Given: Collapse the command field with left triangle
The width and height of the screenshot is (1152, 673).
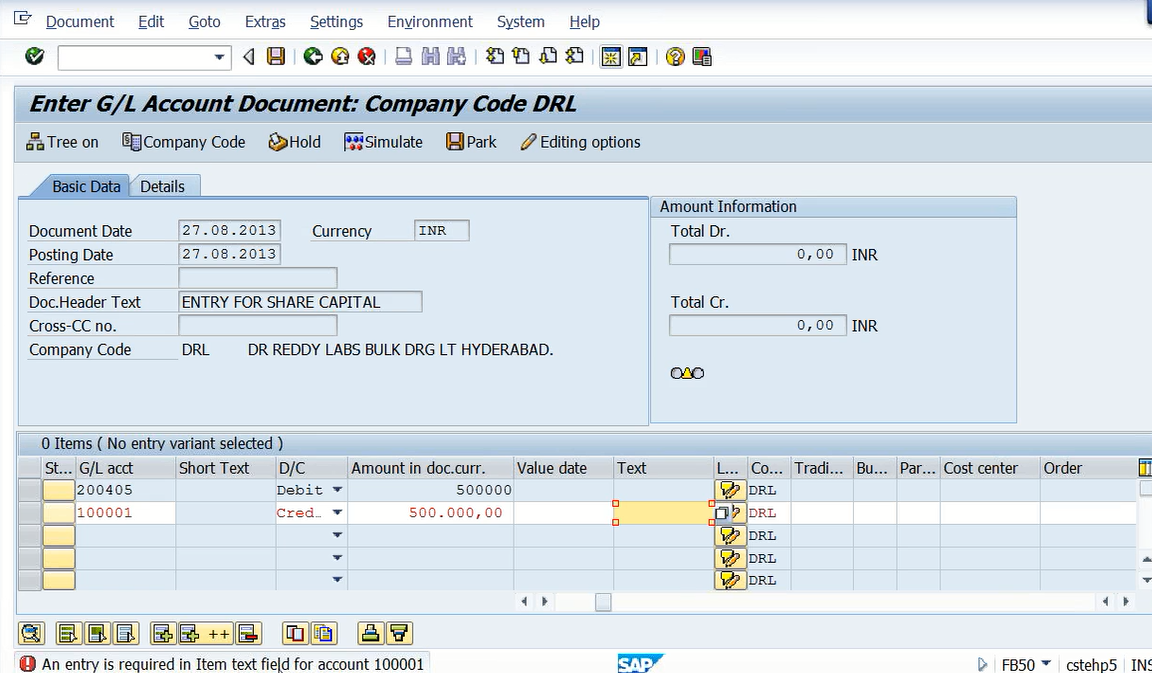Looking at the screenshot, I should click(x=248, y=57).
